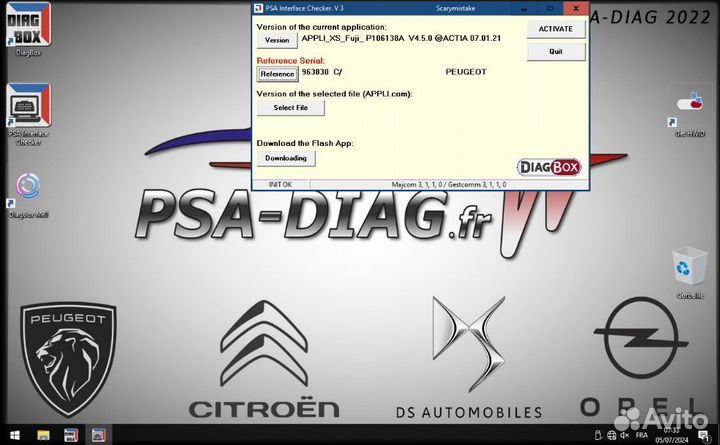This screenshot has height=445, width=720.
Task: Click the USB device tray icon
Action: coord(598,435)
